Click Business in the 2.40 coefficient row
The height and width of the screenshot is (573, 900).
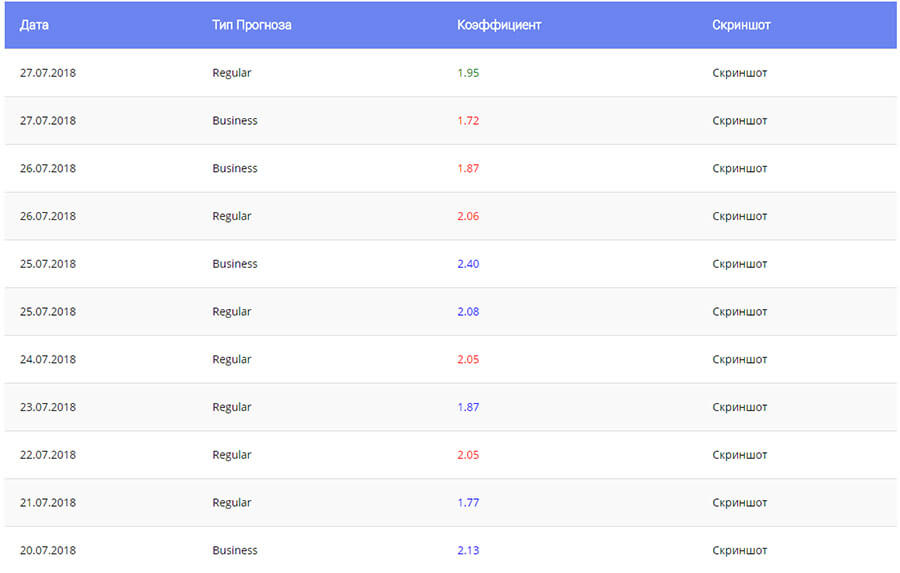[235, 264]
